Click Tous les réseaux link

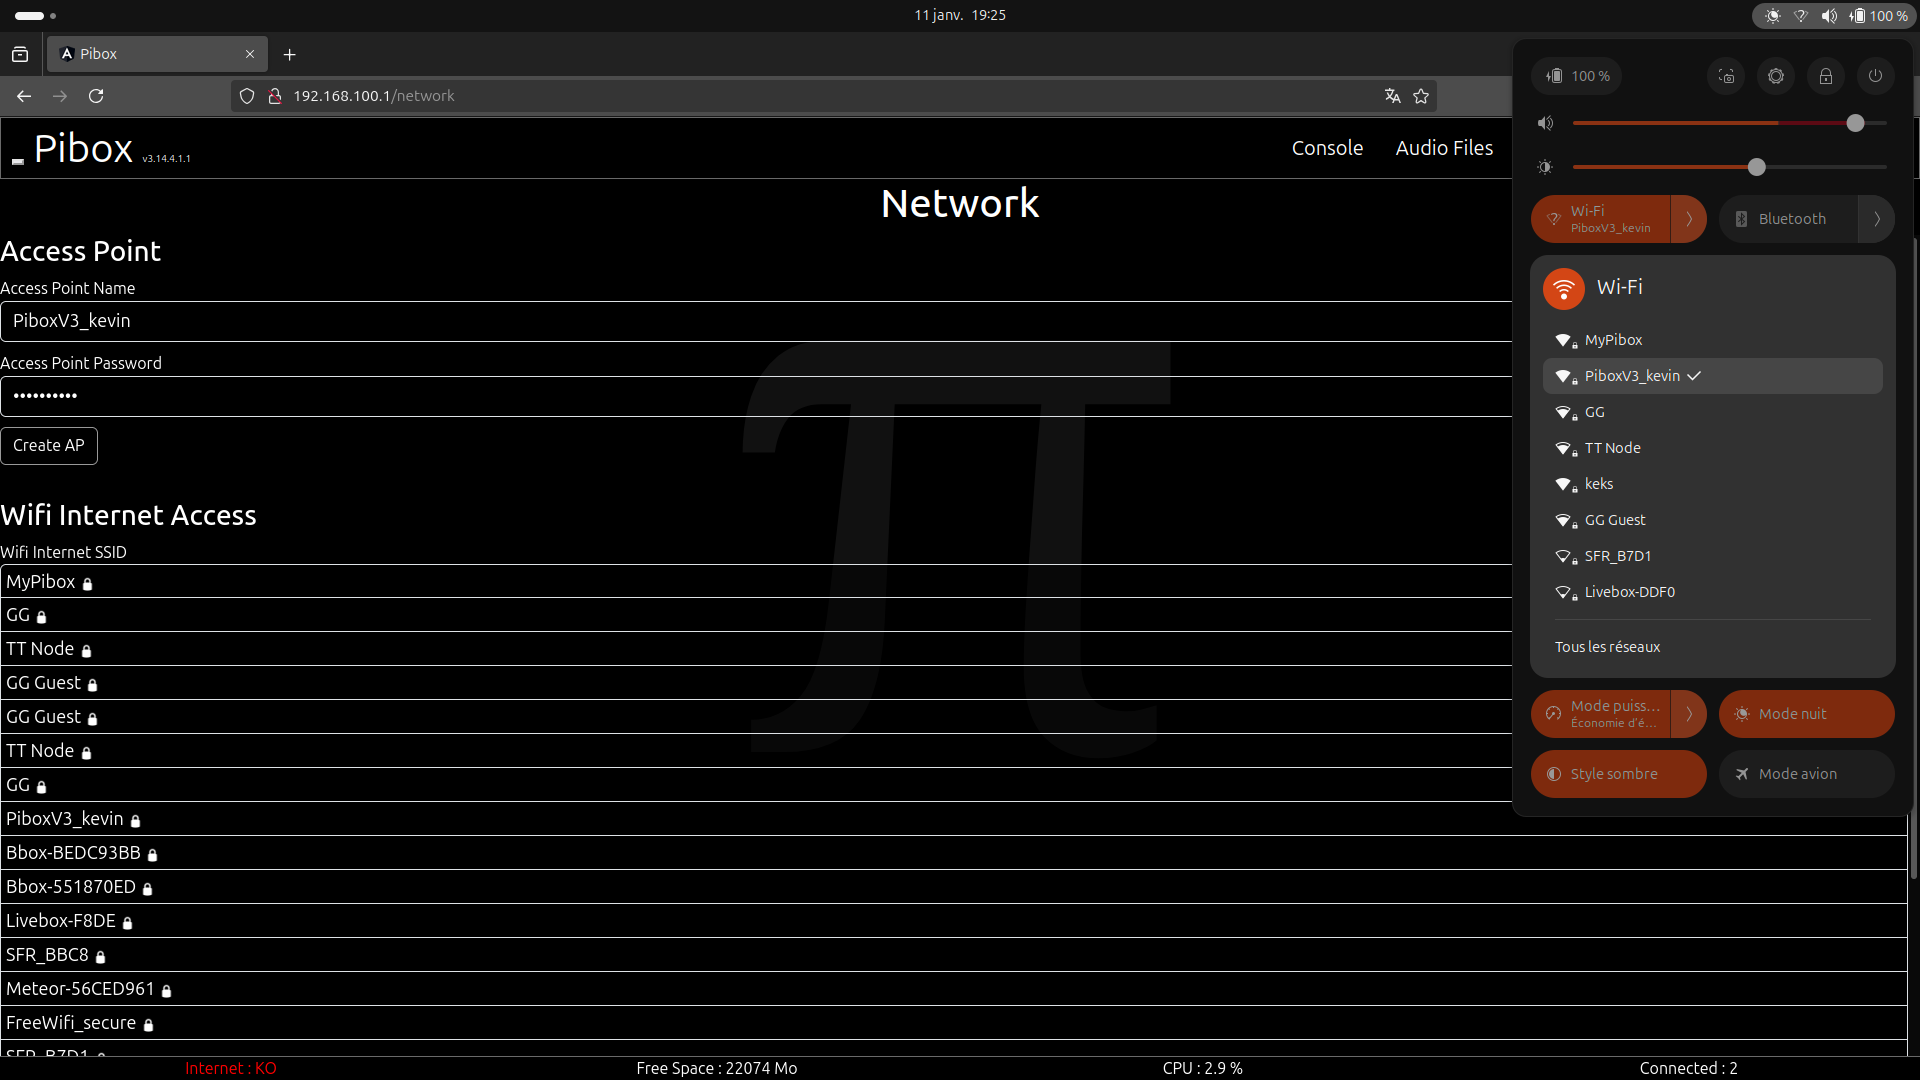pos(1607,647)
